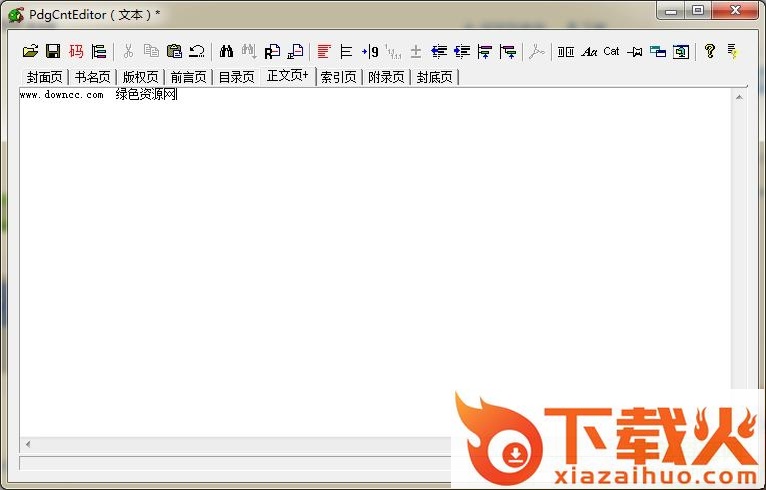This screenshot has width=766, height=490.
Task: Click the lightning list icon at toolbar end
Action: click(733, 51)
